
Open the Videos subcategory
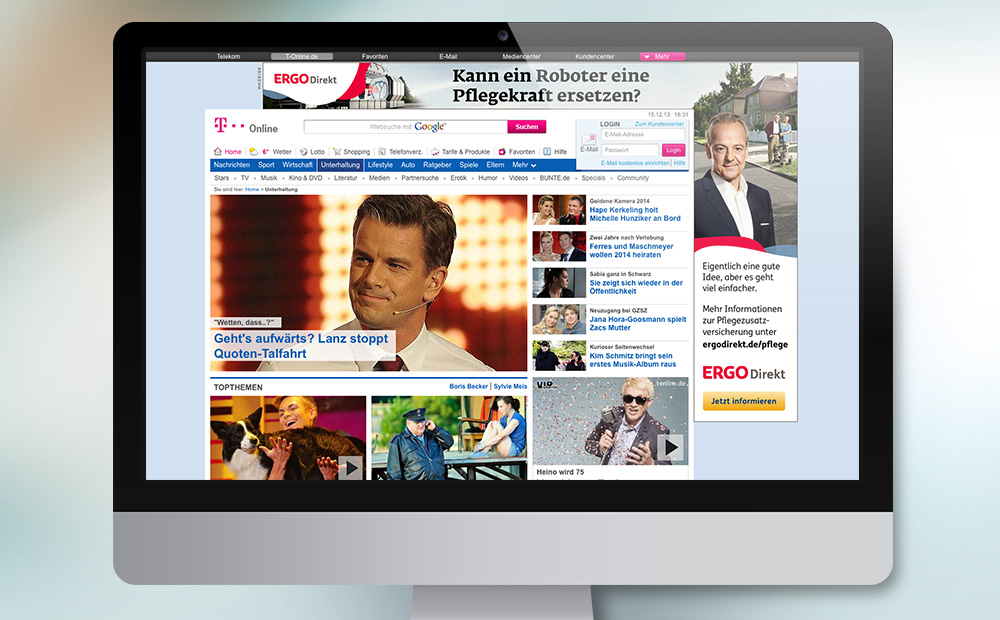coord(518,178)
